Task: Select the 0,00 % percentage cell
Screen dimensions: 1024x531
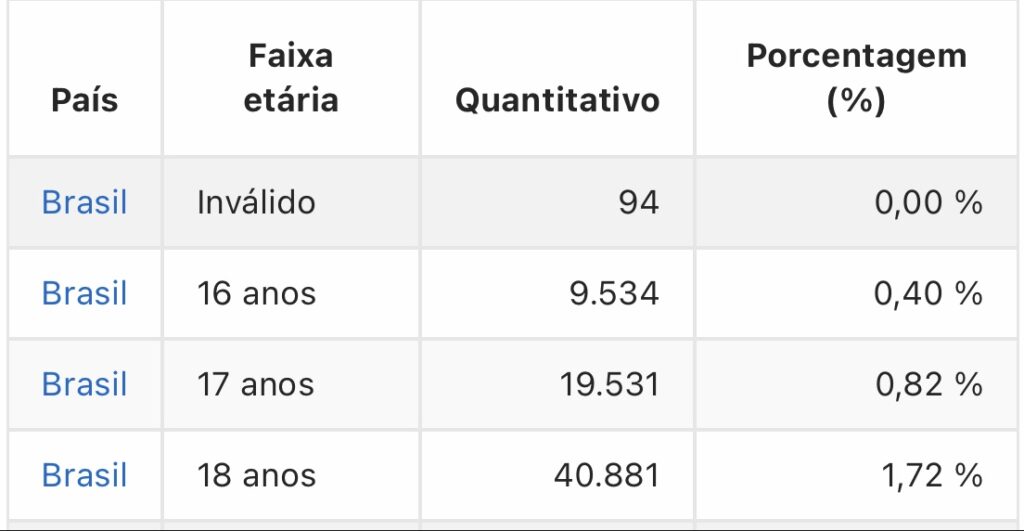Action: click(856, 202)
